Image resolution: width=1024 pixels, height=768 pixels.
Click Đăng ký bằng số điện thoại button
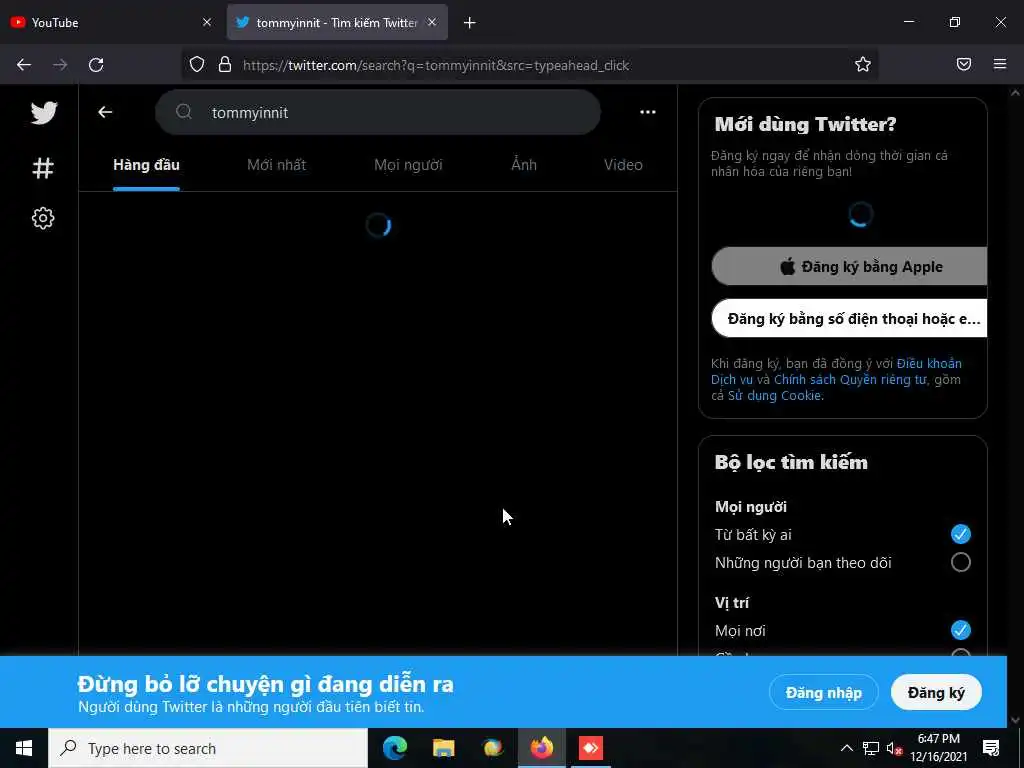click(x=849, y=319)
